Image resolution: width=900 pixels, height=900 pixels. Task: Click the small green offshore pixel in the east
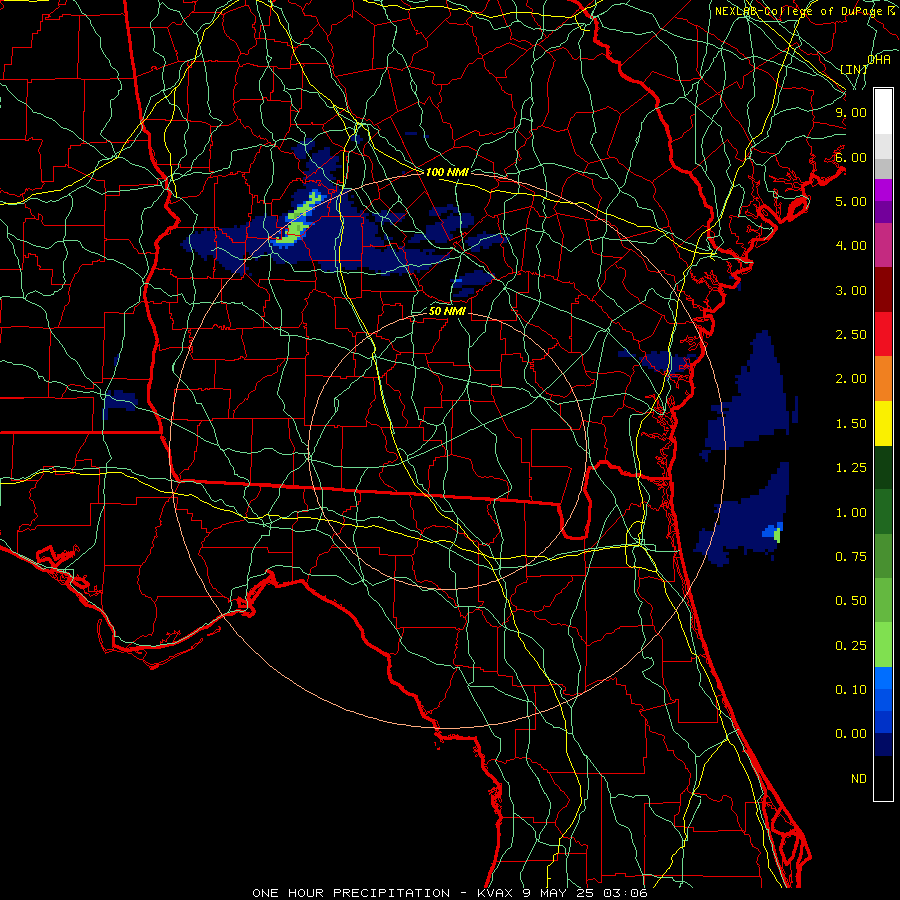[x=777, y=534]
